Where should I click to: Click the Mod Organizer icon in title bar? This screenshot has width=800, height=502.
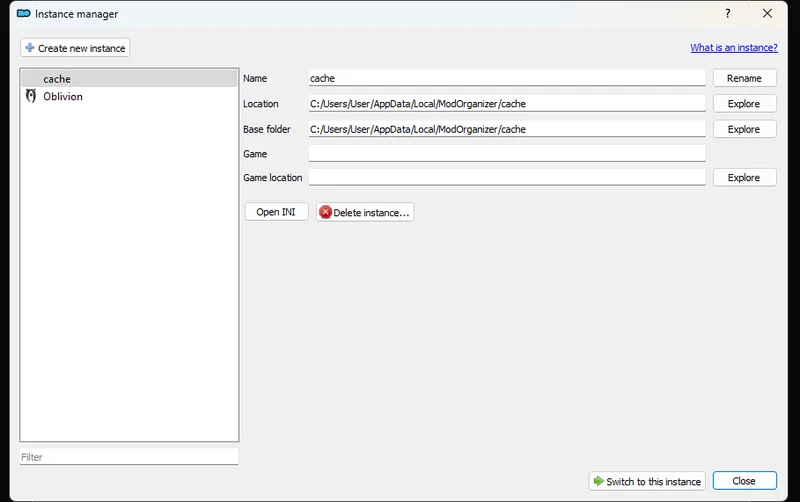[24, 14]
